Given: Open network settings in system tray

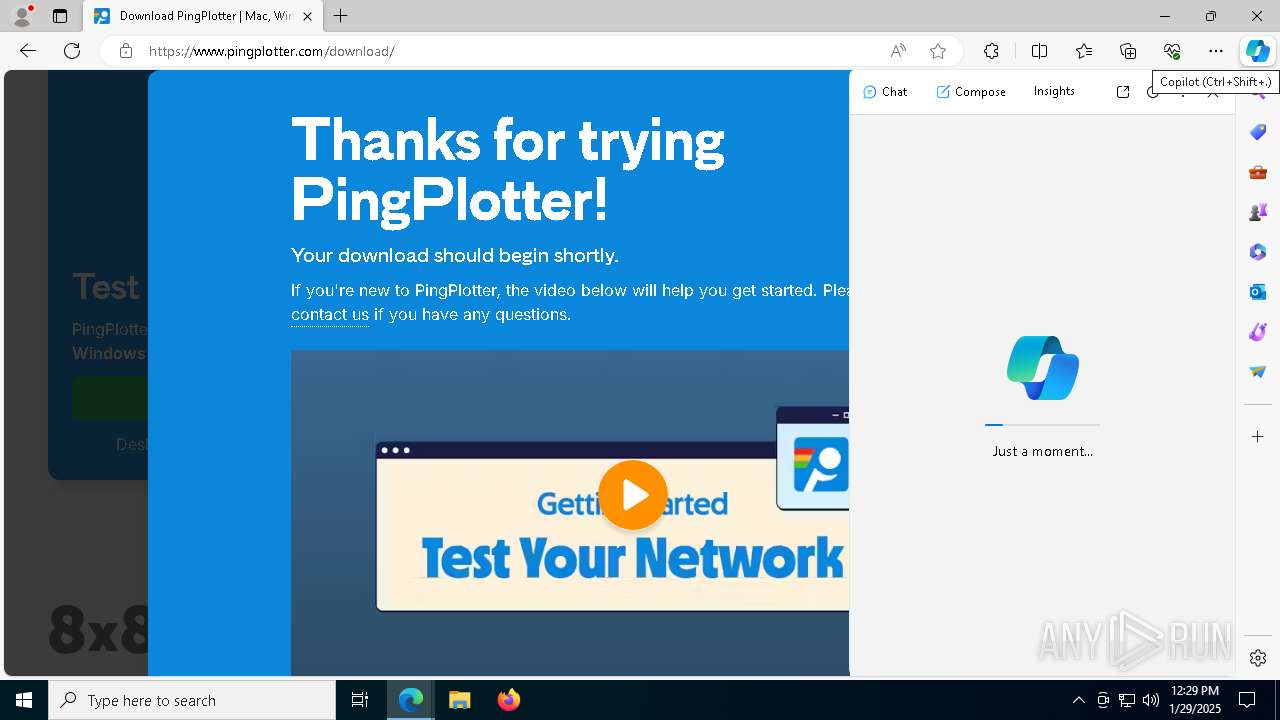Looking at the screenshot, I should [x=1126, y=700].
